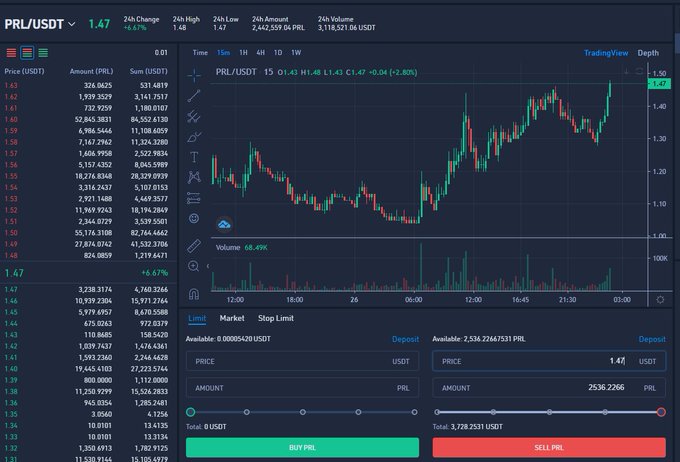Focus the buy AMOUNT input field
The height and width of the screenshot is (462, 680).
(x=302, y=388)
